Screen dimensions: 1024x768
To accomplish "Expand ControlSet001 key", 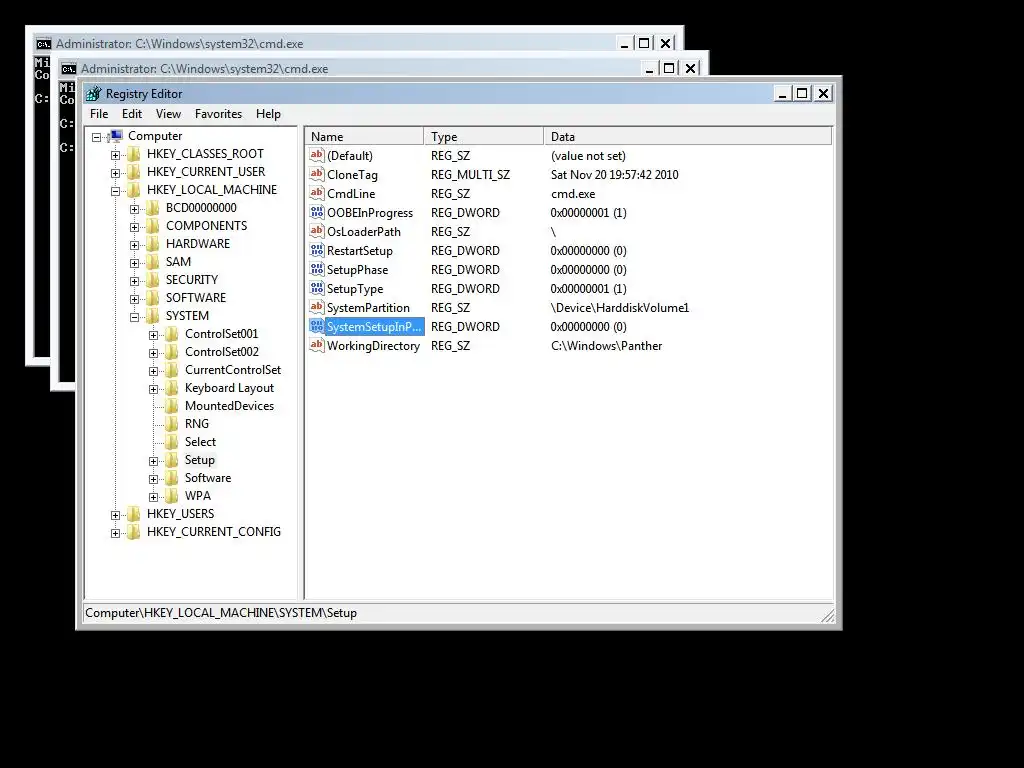I will pyautogui.click(x=153, y=335).
